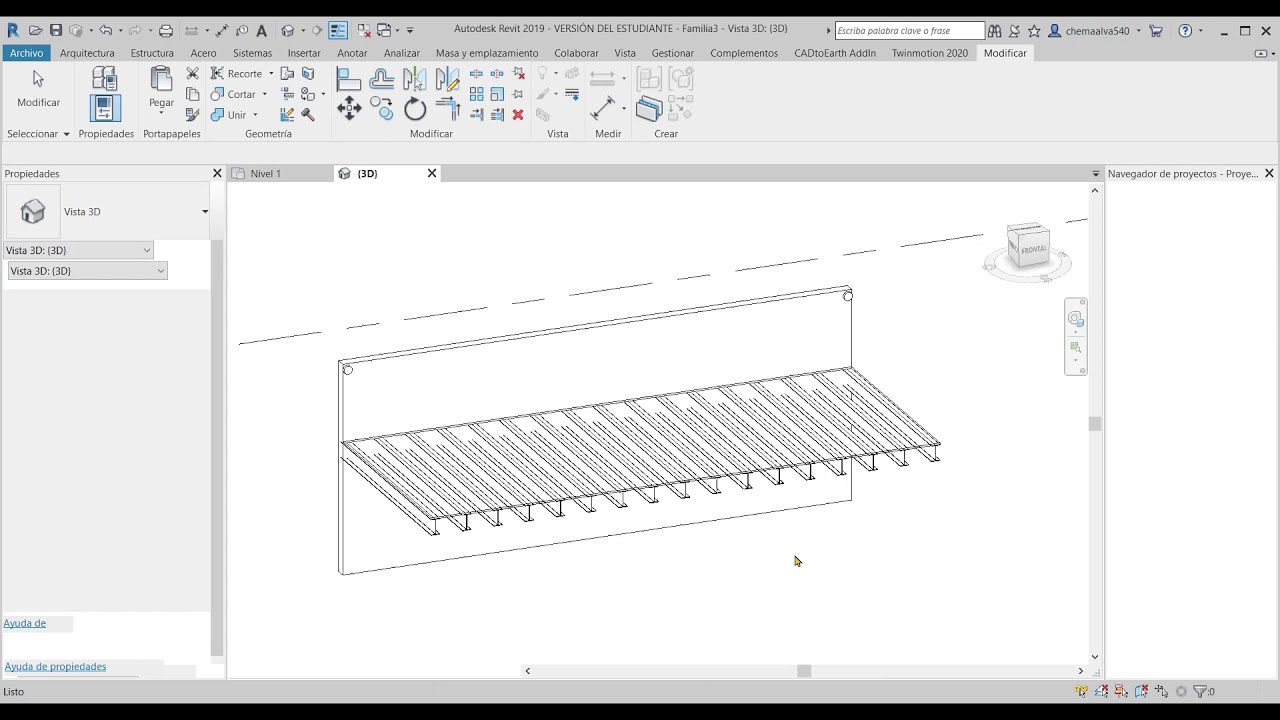The image size is (1280, 720).
Task: Toggle Thin Lines in quick access toolbar
Action: click(x=338, y=31)
